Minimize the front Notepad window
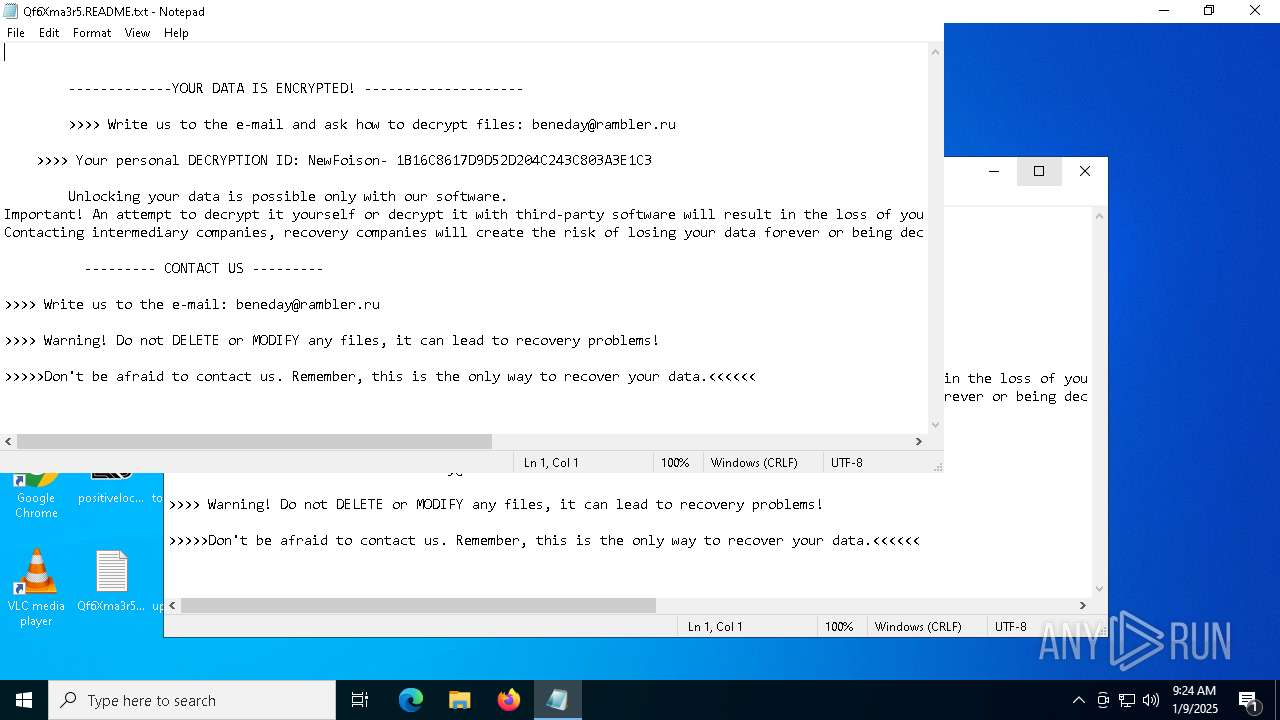Viewport: 1280px width, 720px height. tap(1163, 11)
